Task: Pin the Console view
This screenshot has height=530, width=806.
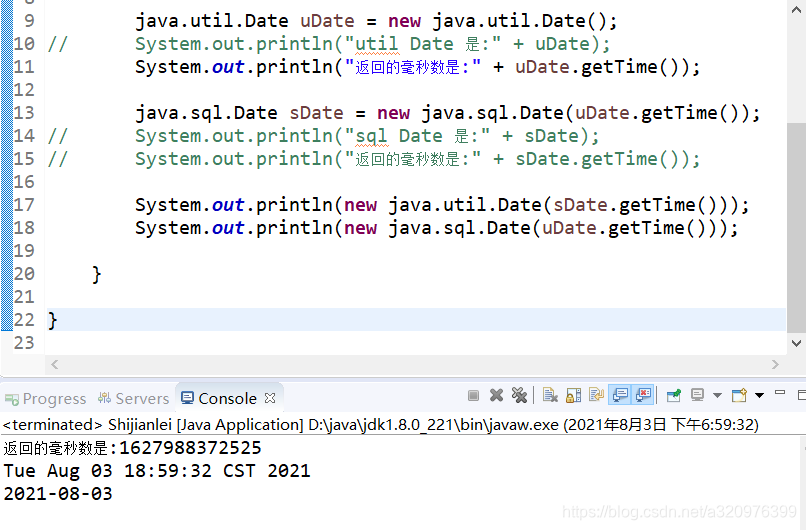Action: pos(673,395)
